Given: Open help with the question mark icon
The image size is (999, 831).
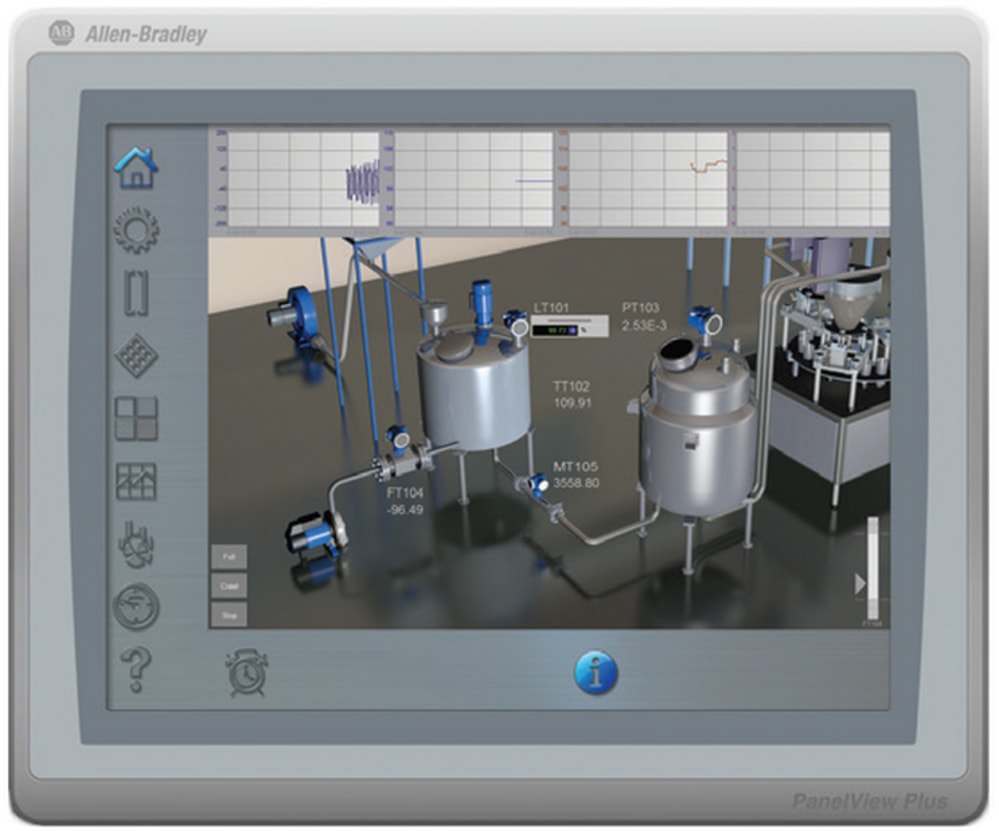Looking at the screenshot, I should (136, 669).
